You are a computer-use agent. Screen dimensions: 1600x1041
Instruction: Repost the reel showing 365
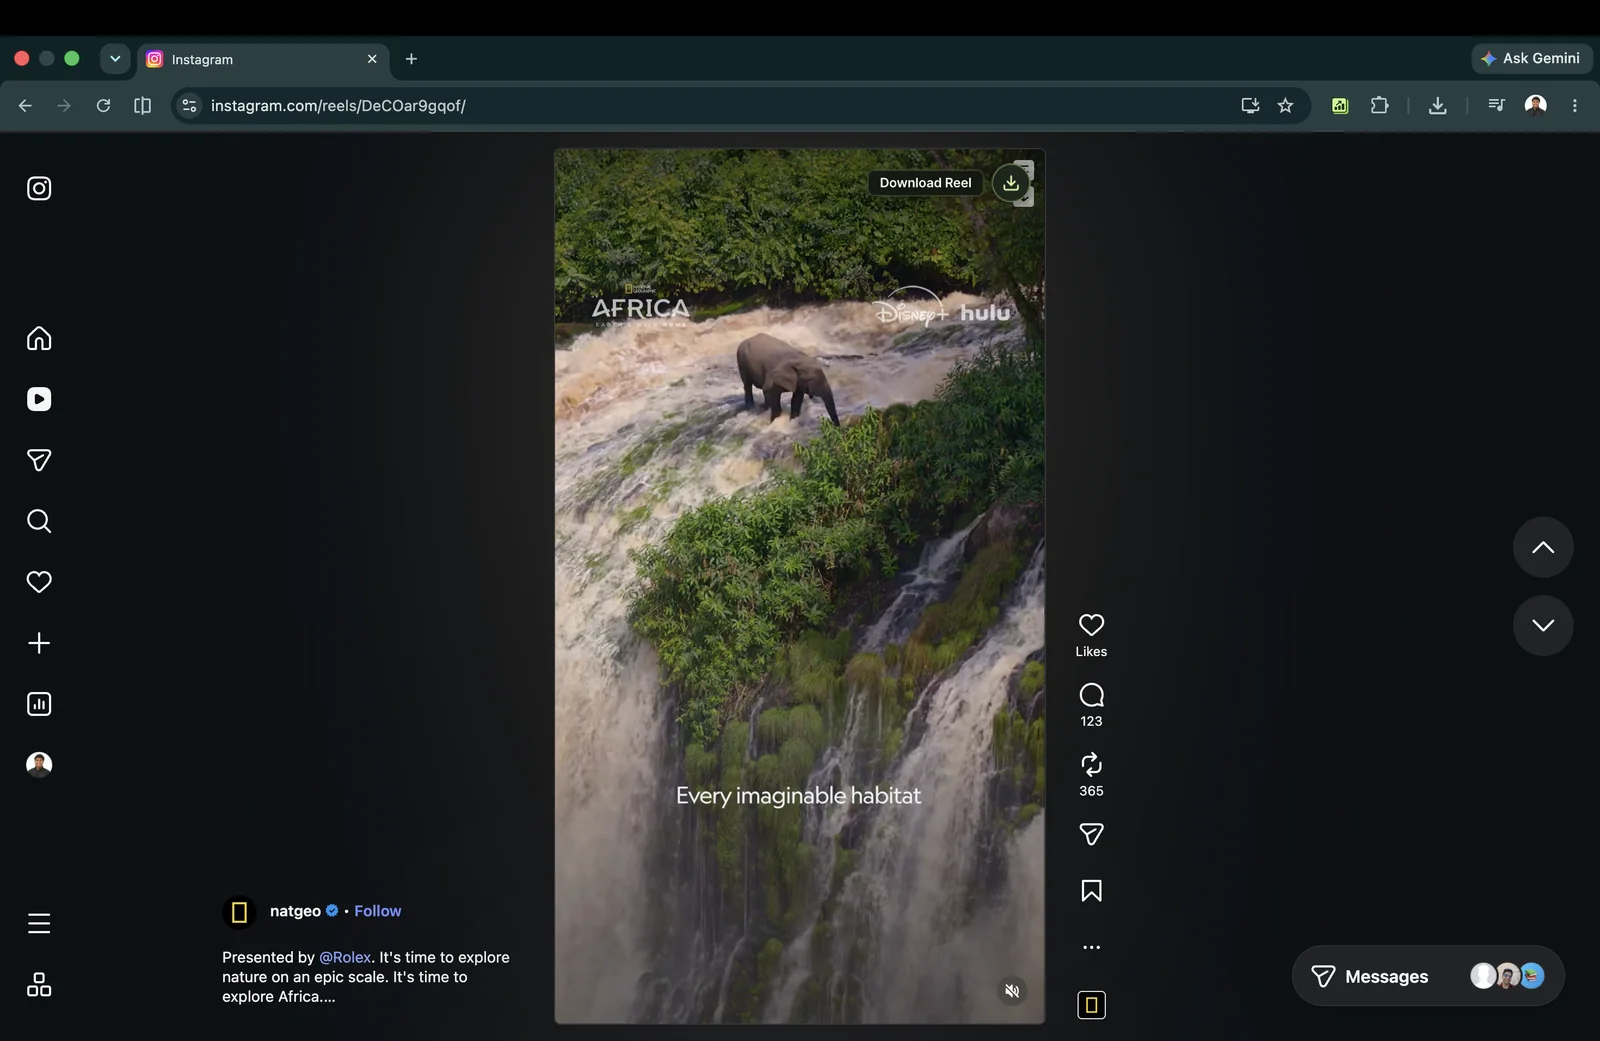1091,765
